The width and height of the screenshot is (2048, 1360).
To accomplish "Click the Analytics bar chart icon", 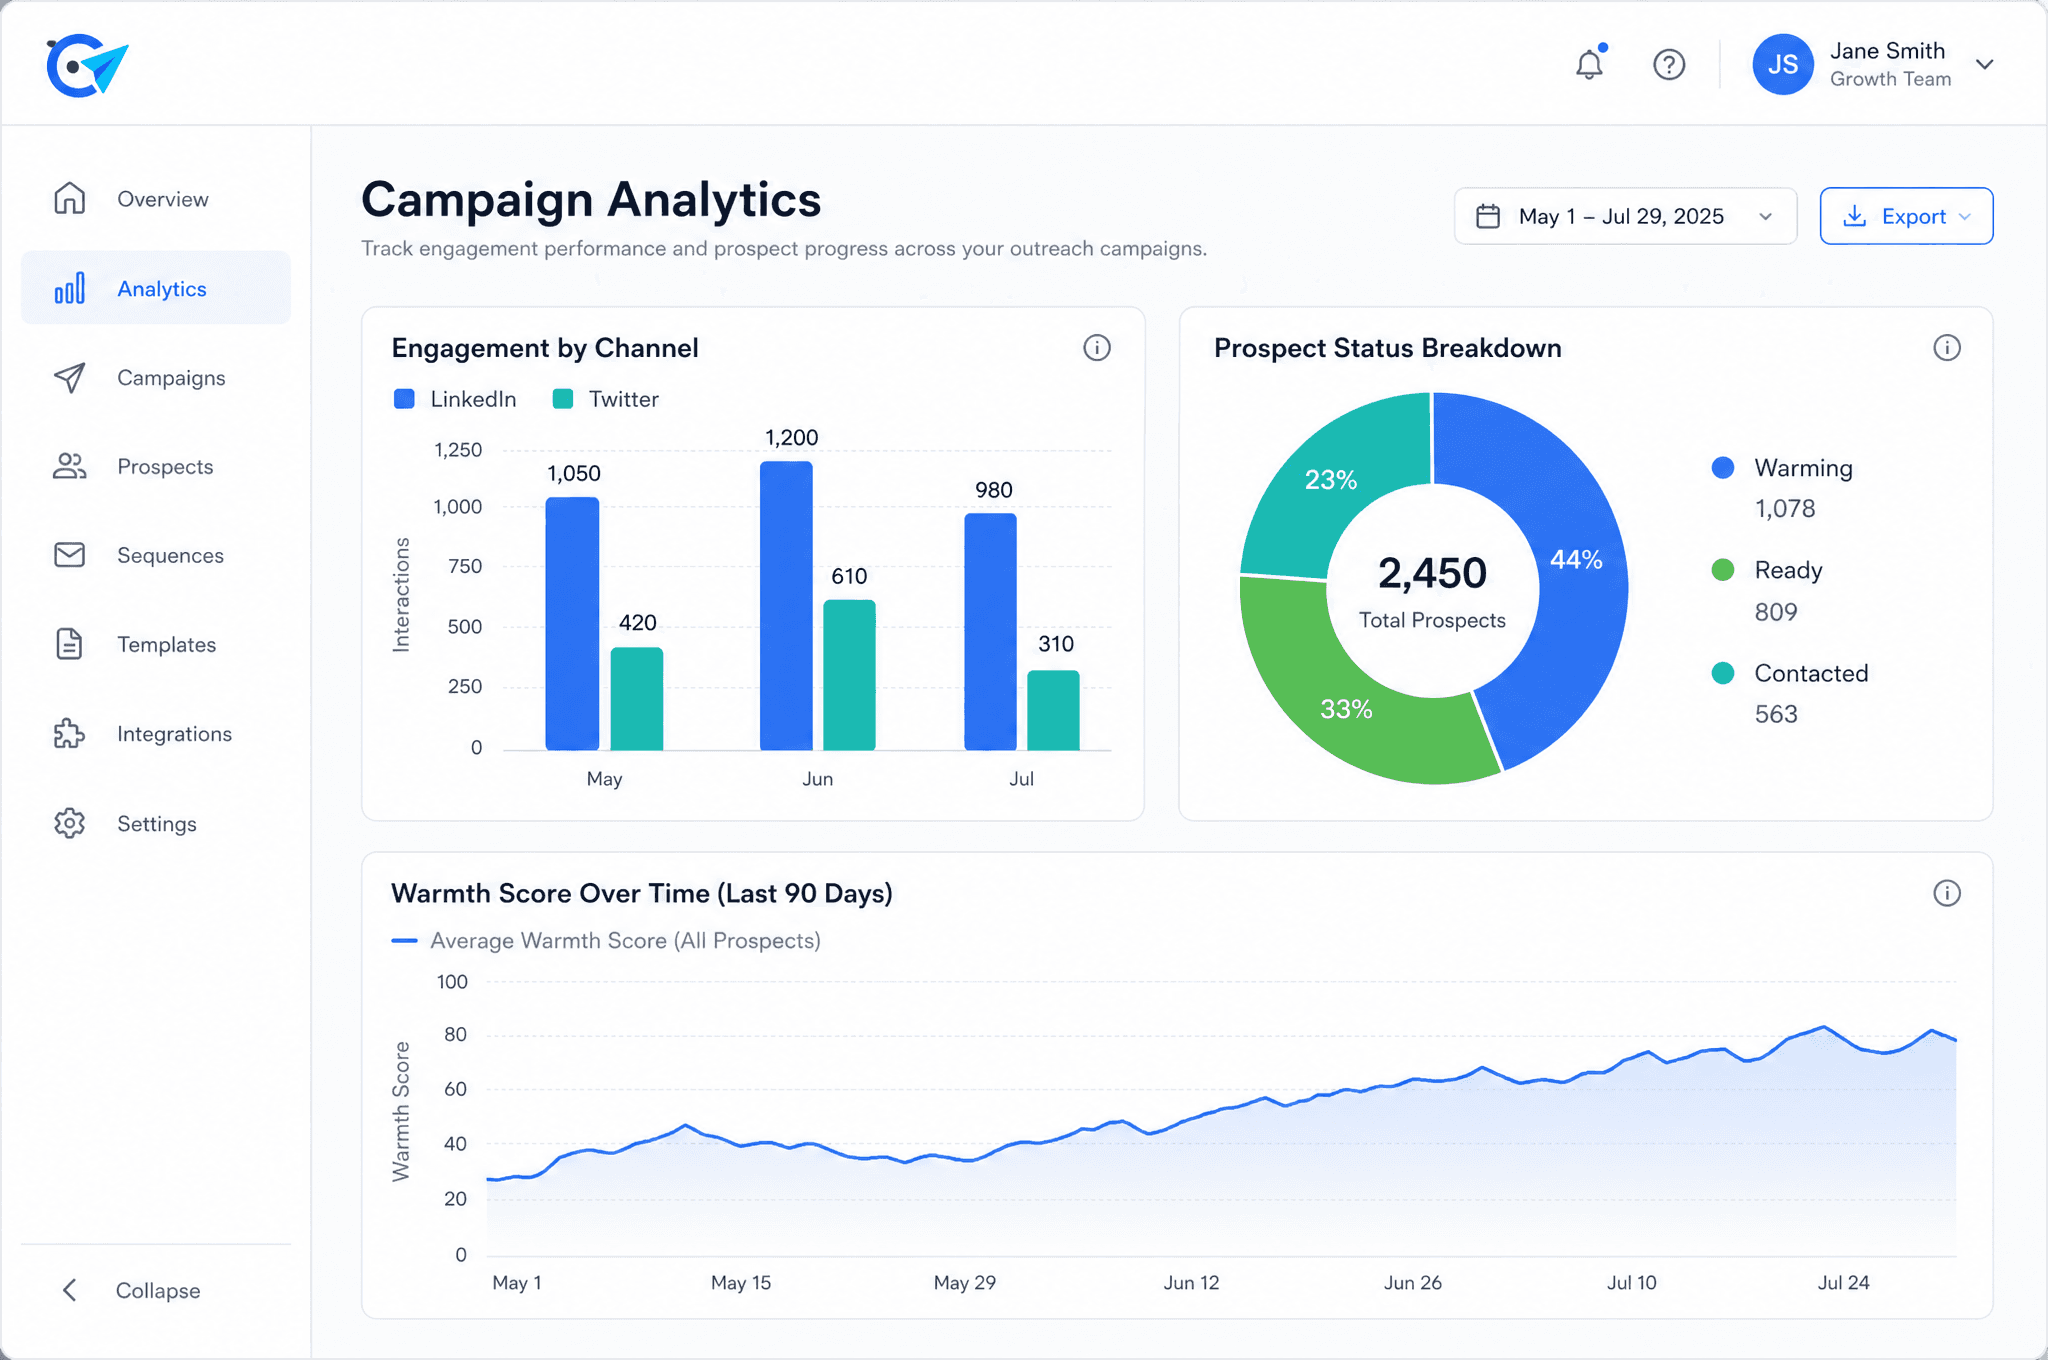I will pos(69,288).
